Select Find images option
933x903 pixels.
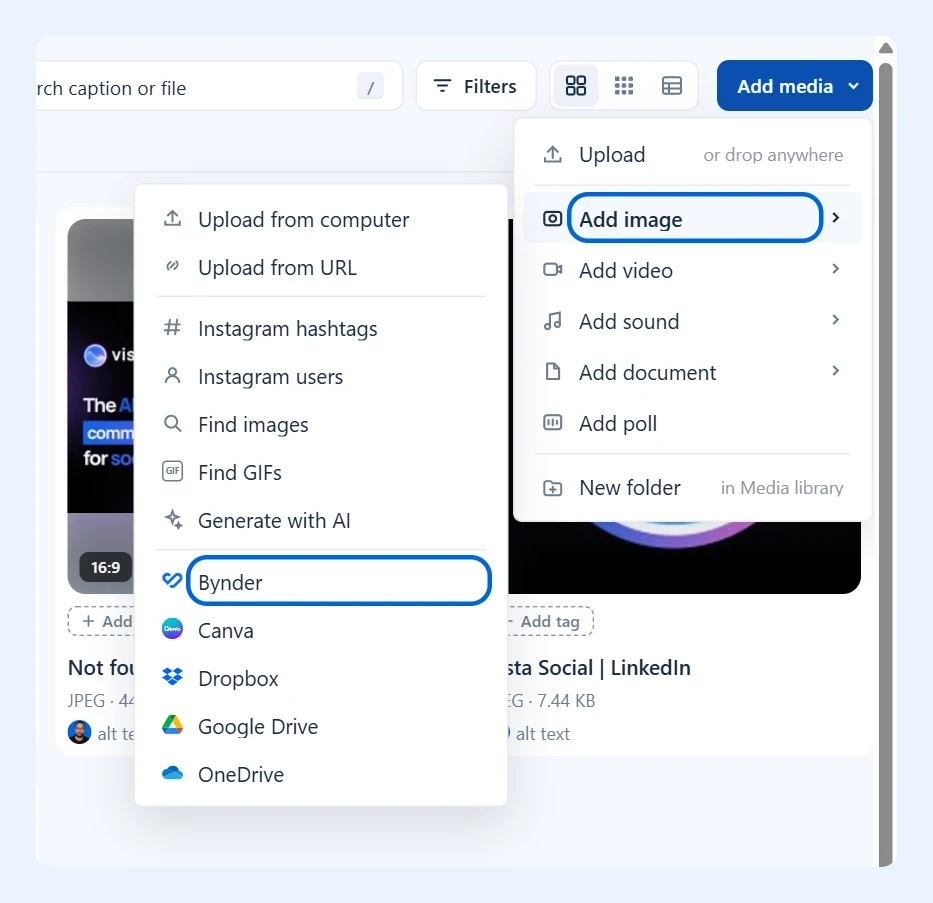321,425
